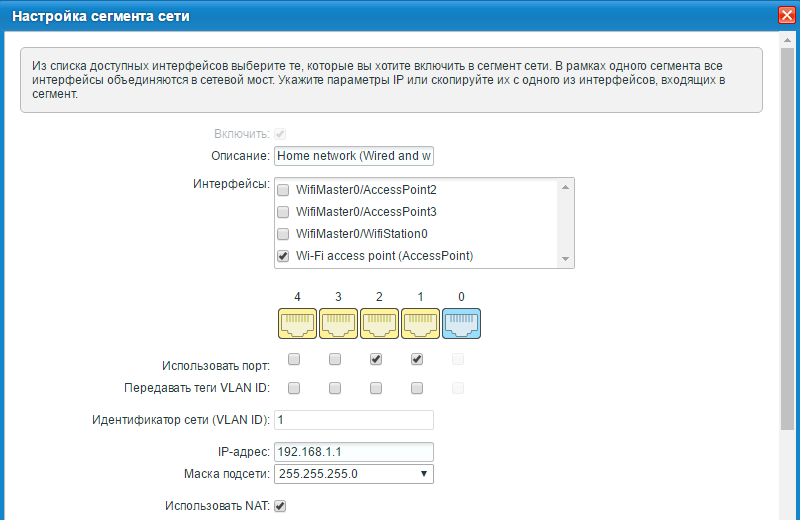Click the yellow Ethernet port 4 icon
The image size is (800, 520).
click(294, 324)
